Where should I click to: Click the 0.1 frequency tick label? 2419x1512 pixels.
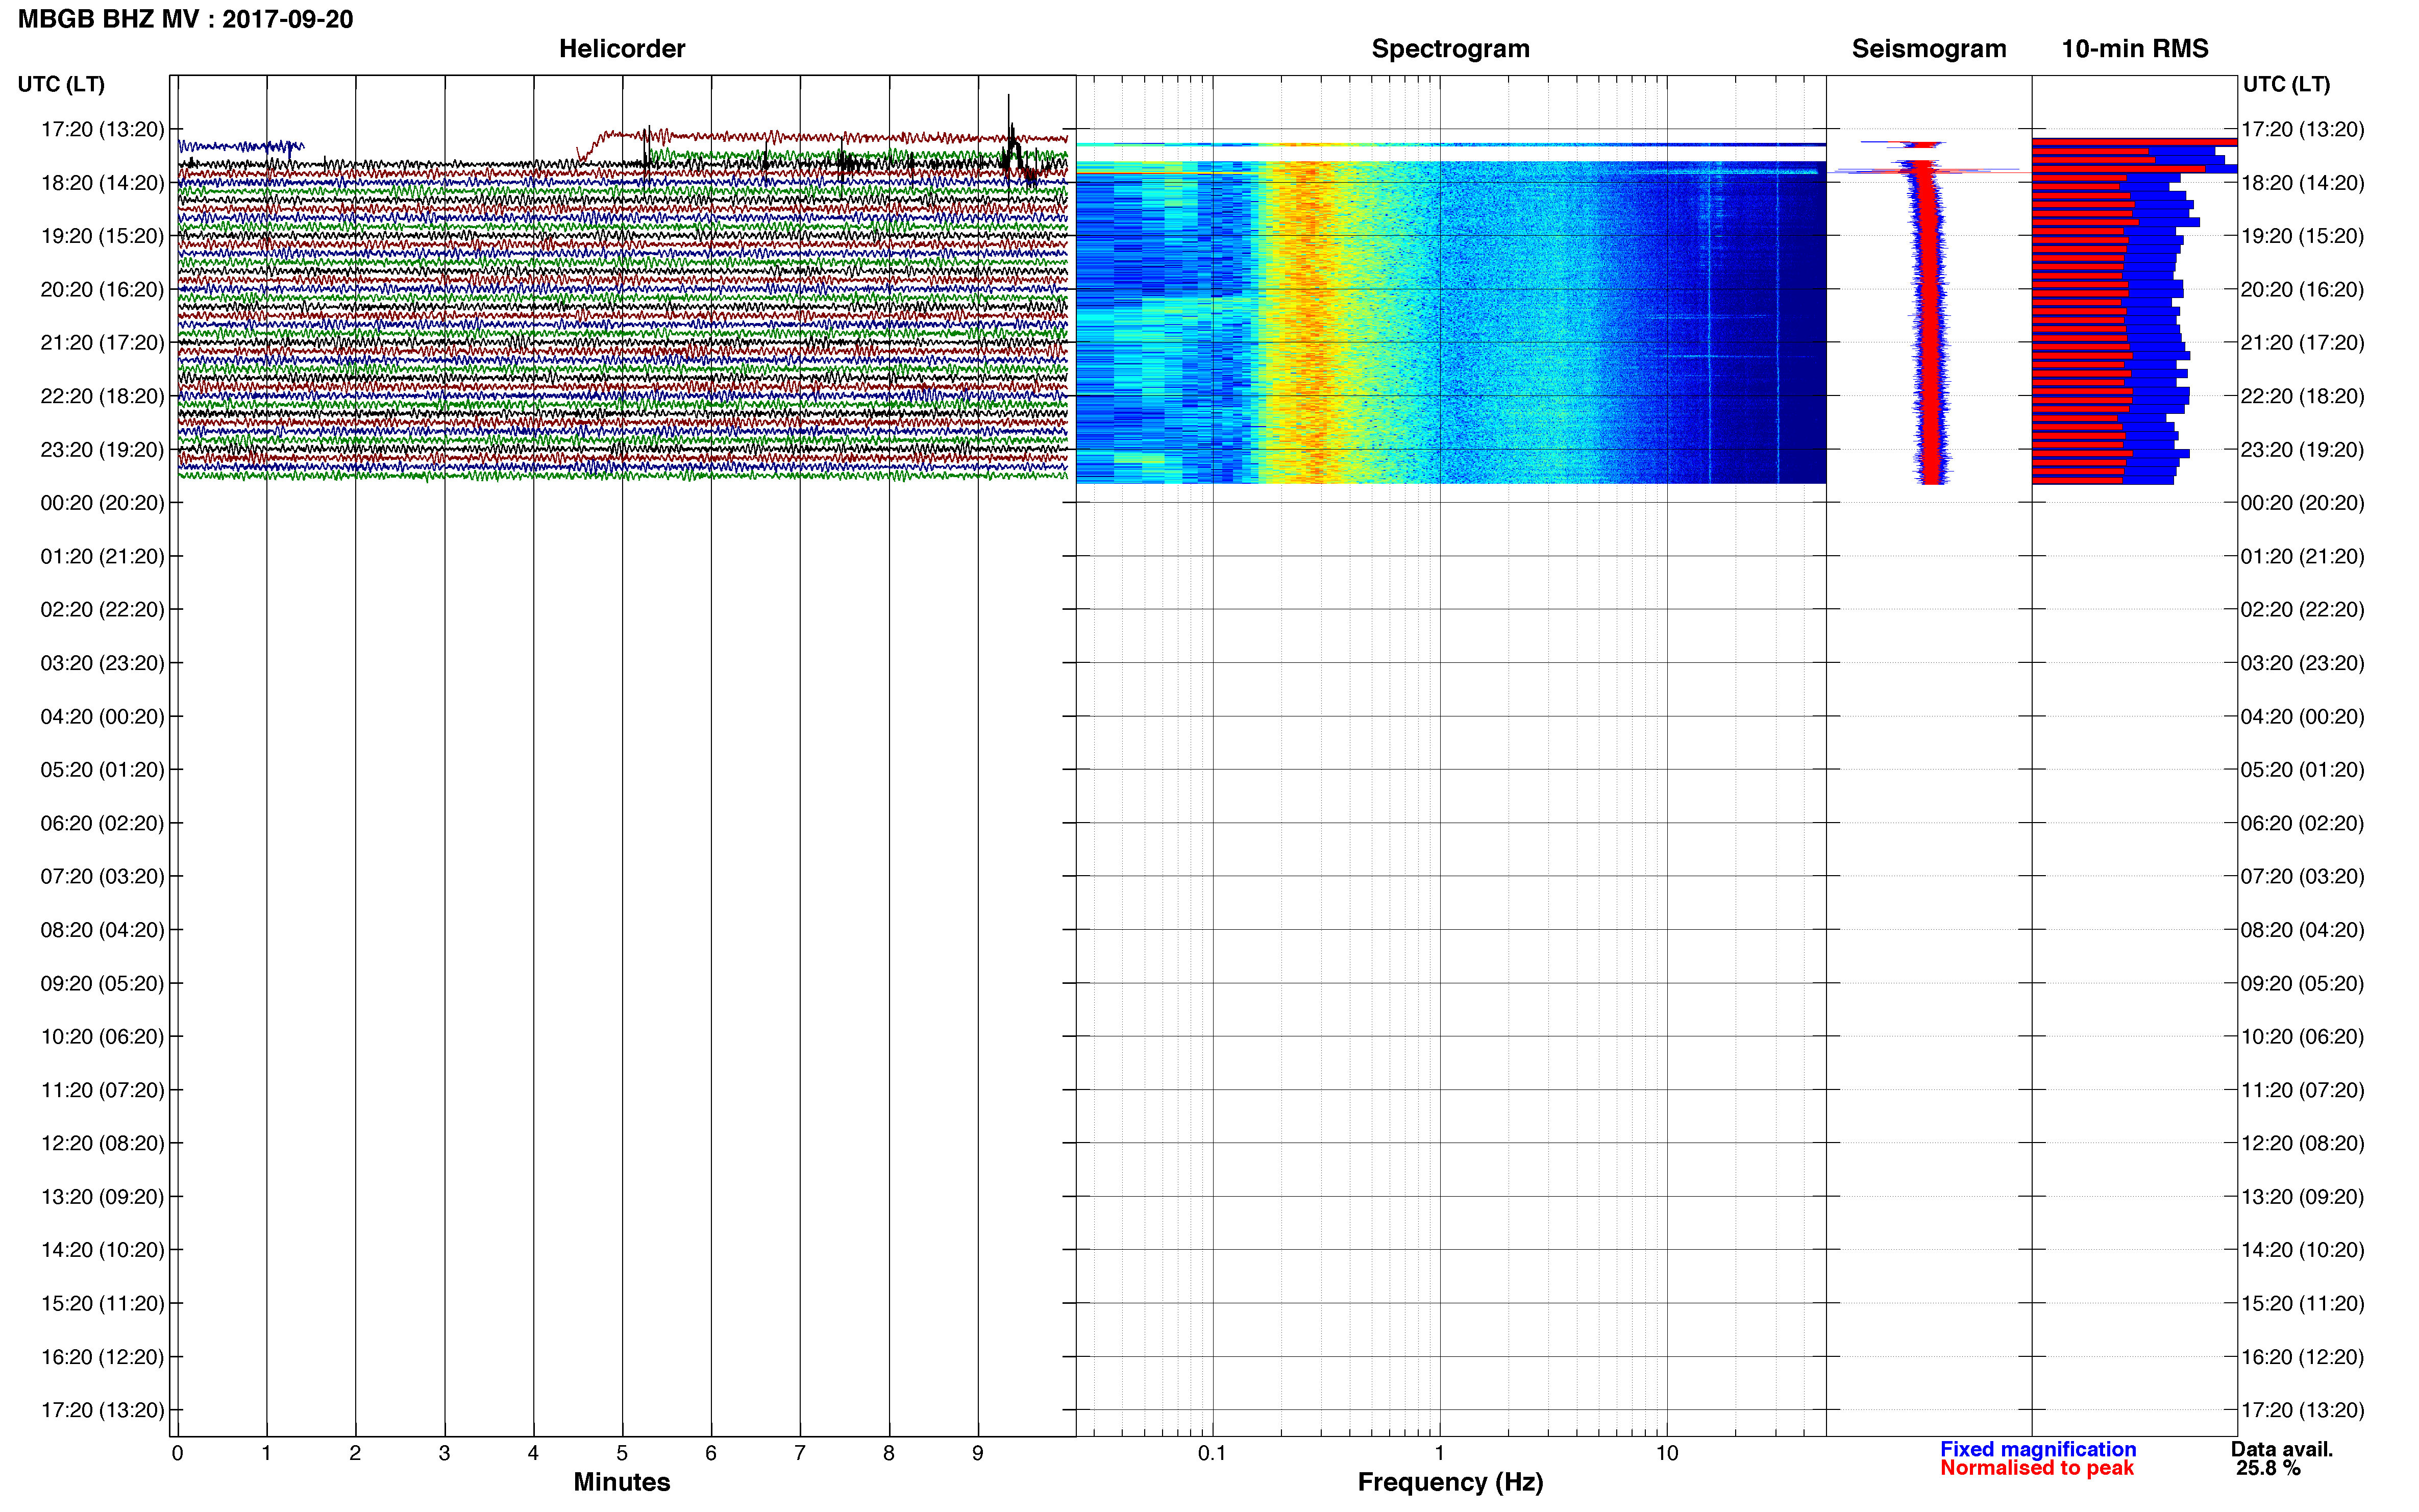coord(1212,1453)
